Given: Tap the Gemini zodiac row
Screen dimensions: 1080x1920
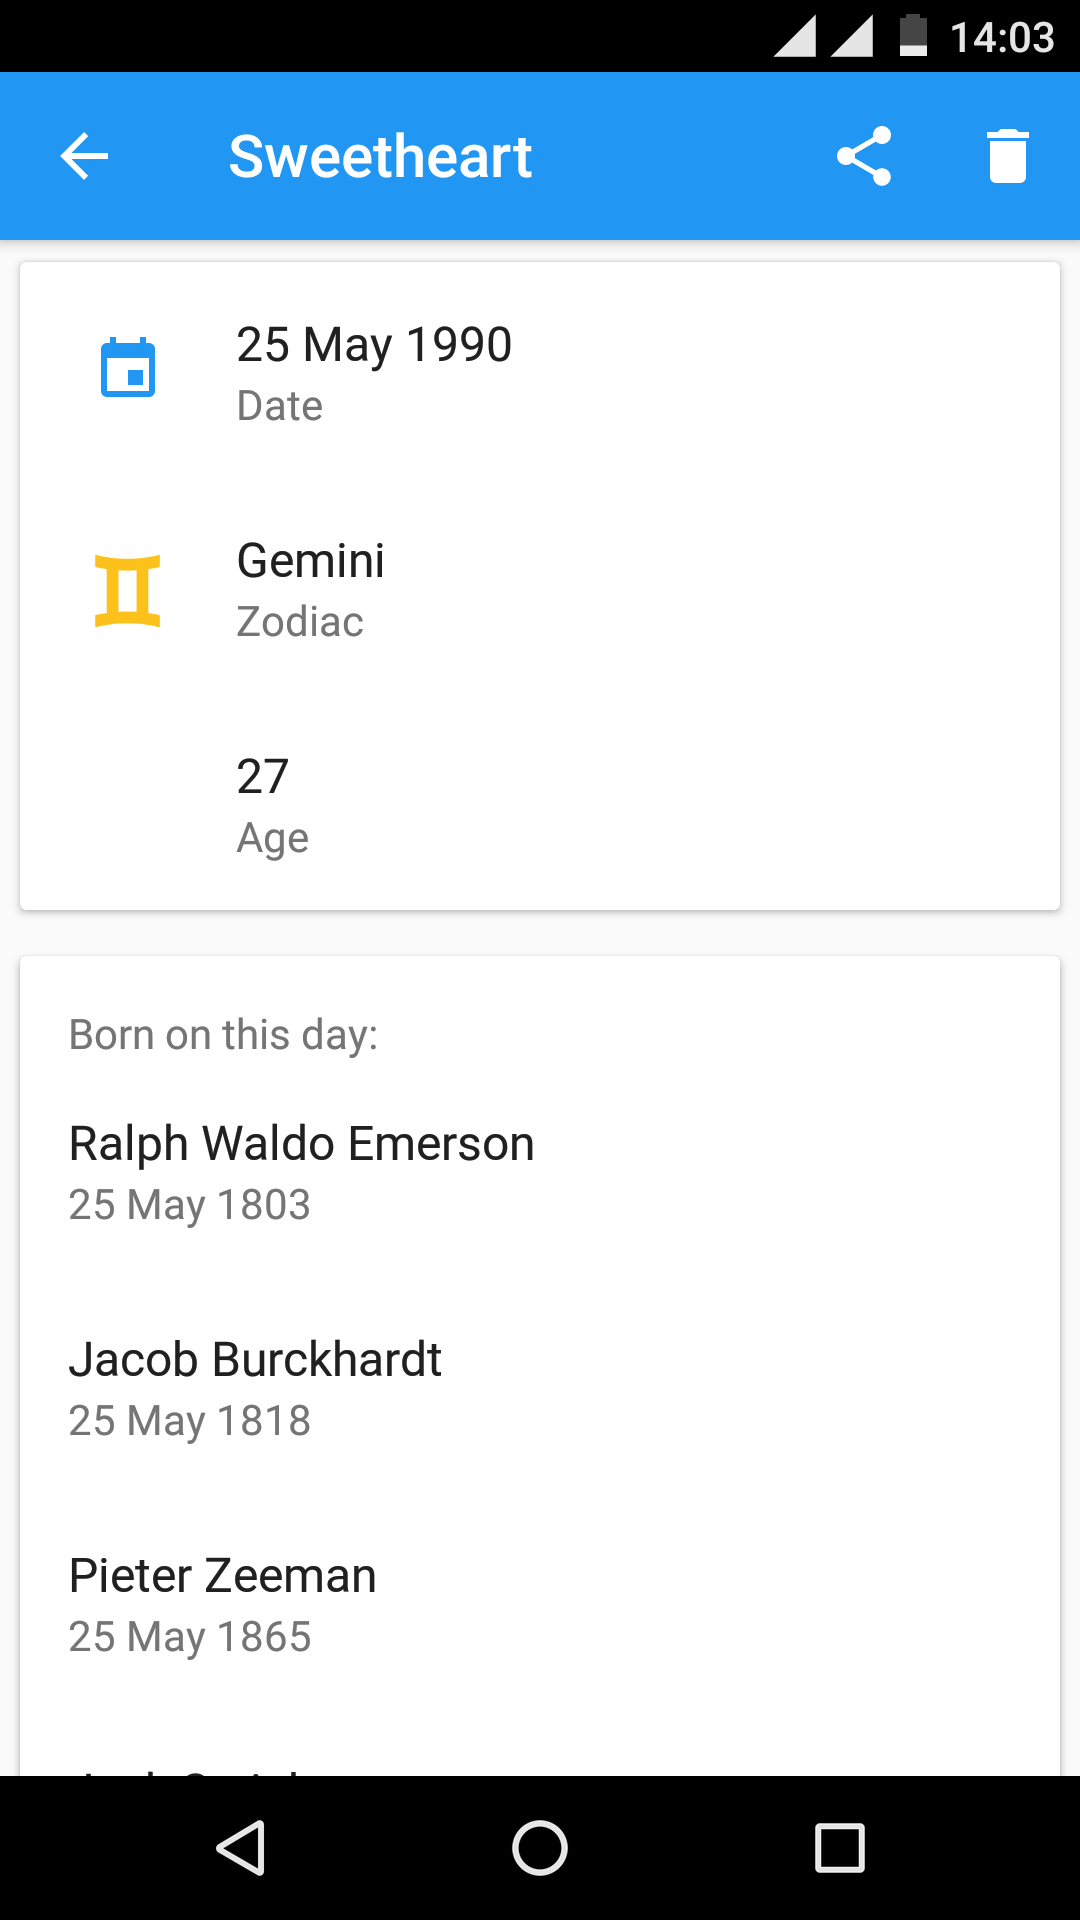Looking at the screenshot, I should (x=540, y=590).
